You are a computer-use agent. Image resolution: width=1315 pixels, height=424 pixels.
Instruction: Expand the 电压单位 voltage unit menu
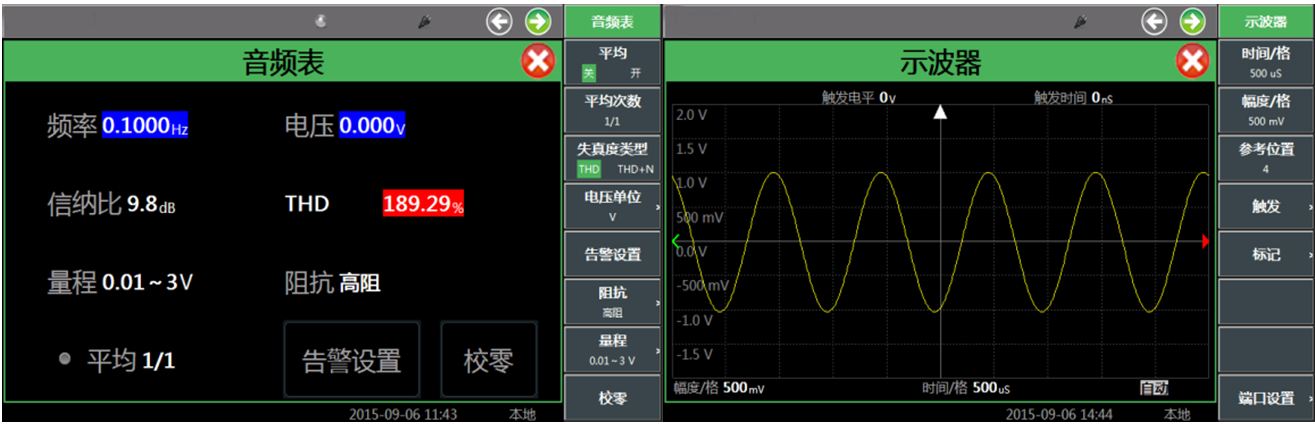[x=612, y=205]
